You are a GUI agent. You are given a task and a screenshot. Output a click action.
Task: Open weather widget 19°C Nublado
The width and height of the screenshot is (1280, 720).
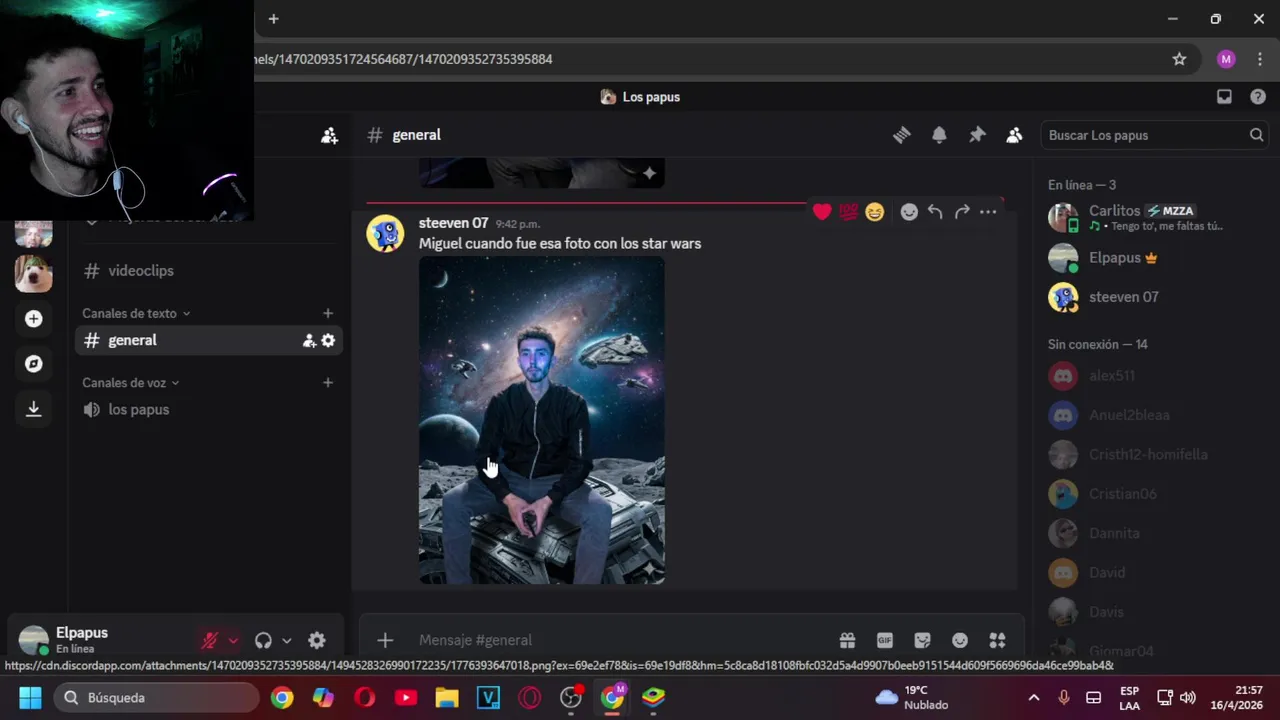(912, 697)
